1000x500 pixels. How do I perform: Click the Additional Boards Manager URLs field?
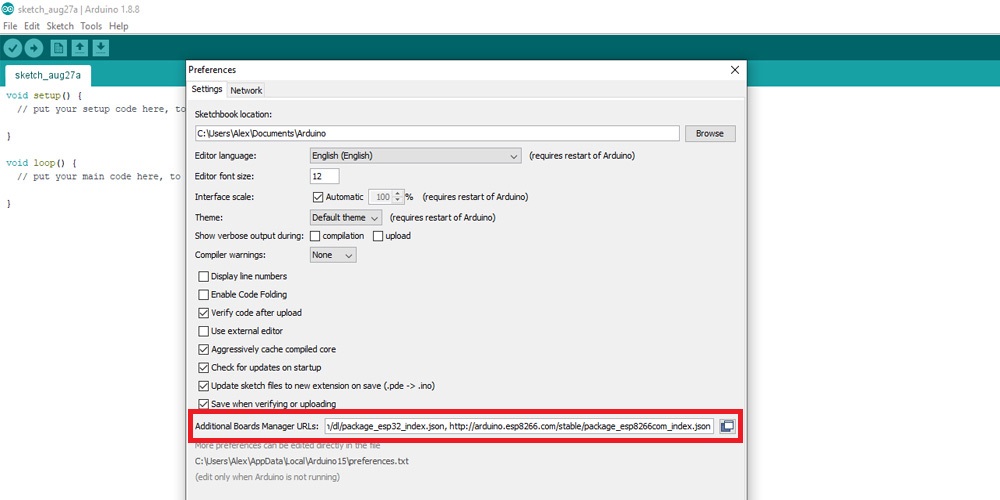point(519,426)
